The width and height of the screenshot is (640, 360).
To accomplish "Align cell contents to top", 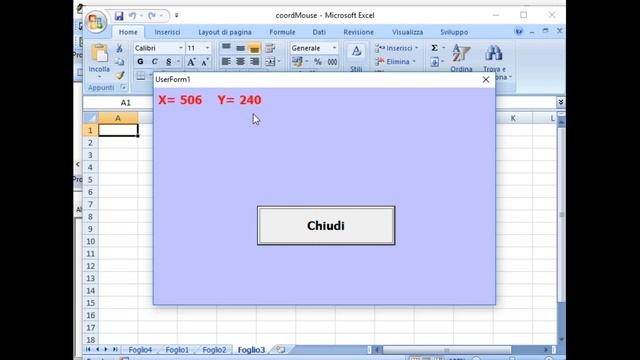I will tap(226, 48).
